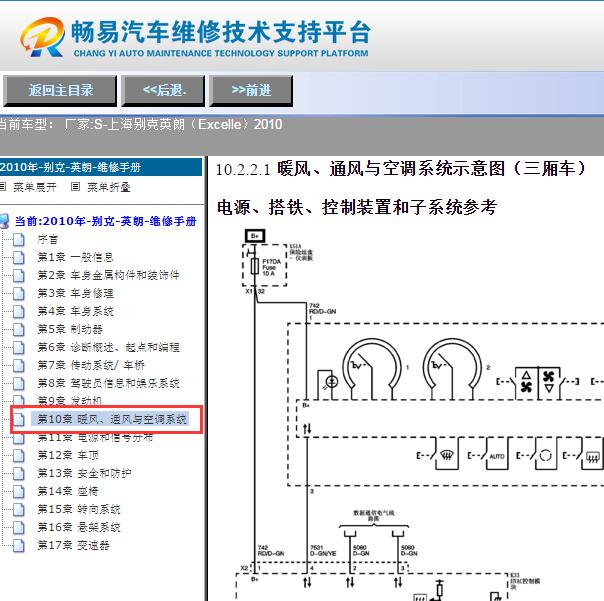Image resolution: width=604 pixels, height=601 pixels.
Task: Click heading 10.2.2.1 暖风、通风与空调系统示意图
Action: click(401, 169)
